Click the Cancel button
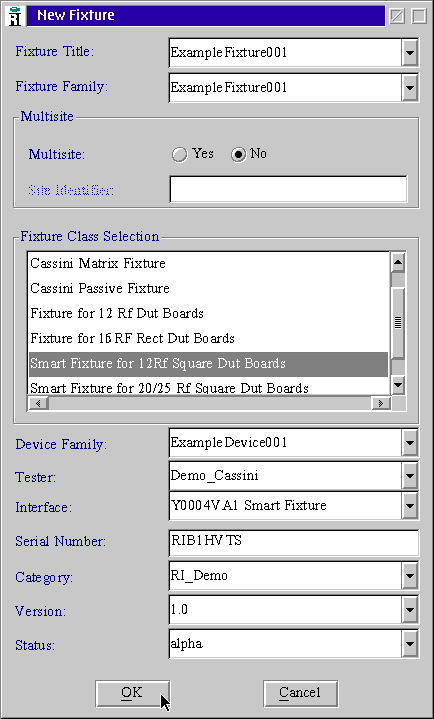Viewport: 434px width, 719px height. (300, 693)
